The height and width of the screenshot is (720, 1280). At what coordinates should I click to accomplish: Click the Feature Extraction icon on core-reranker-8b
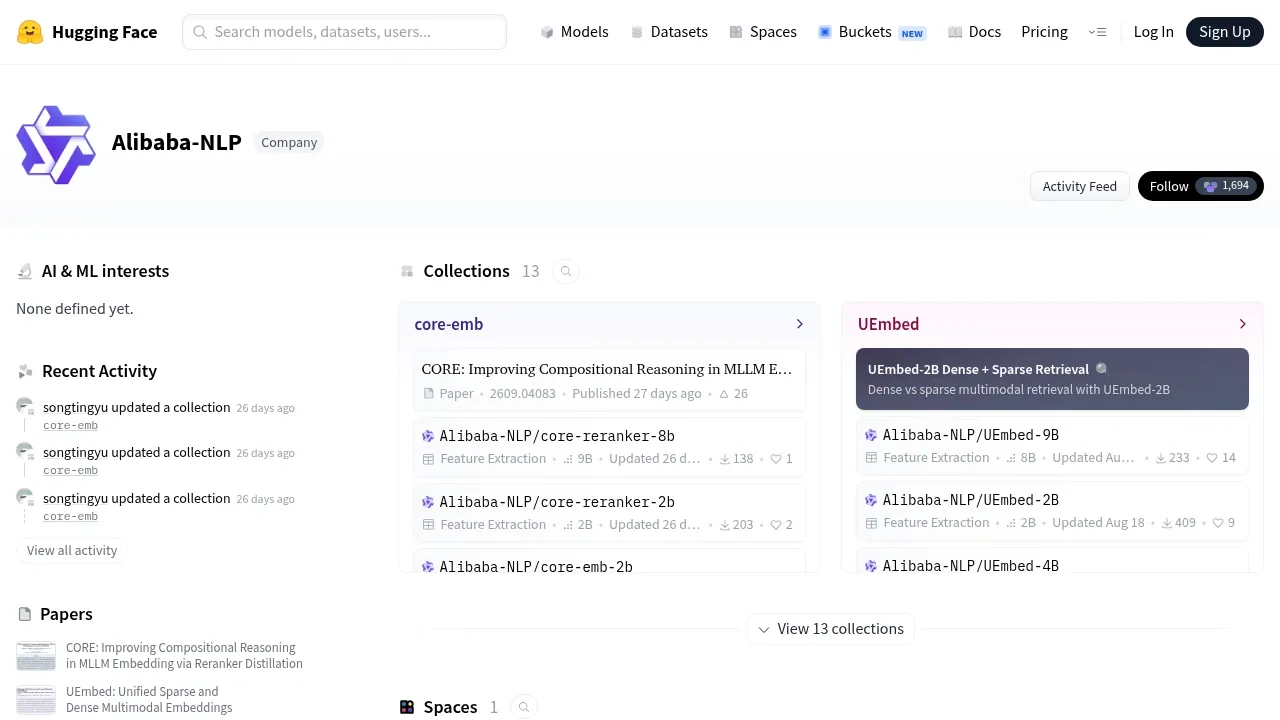[x=428, y=459]
